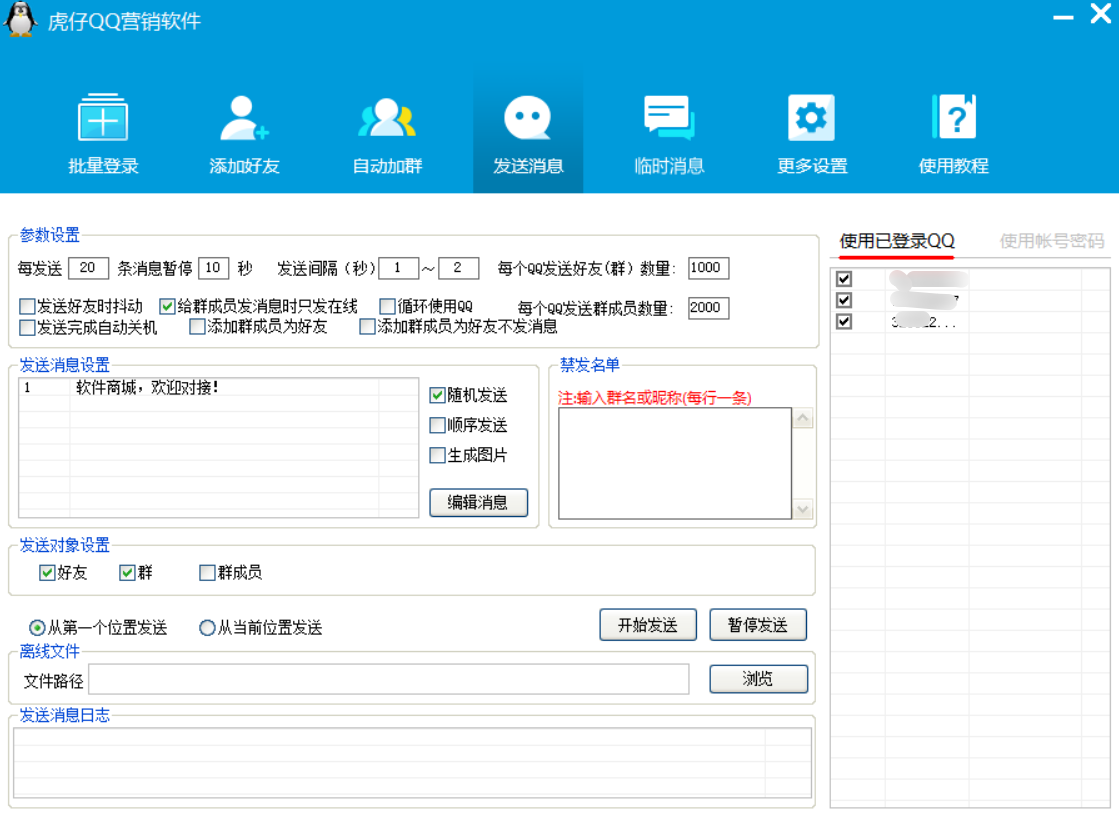Switch to 使用帐号密码 tab
The width and height of the screenshot is (1119, 823).
coord(1051,241)
